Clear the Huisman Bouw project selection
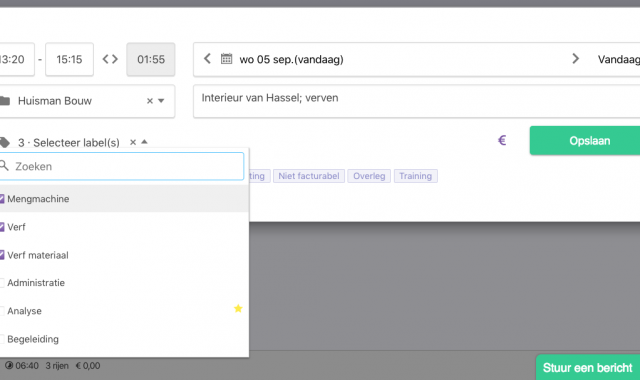 pos(150,101)
